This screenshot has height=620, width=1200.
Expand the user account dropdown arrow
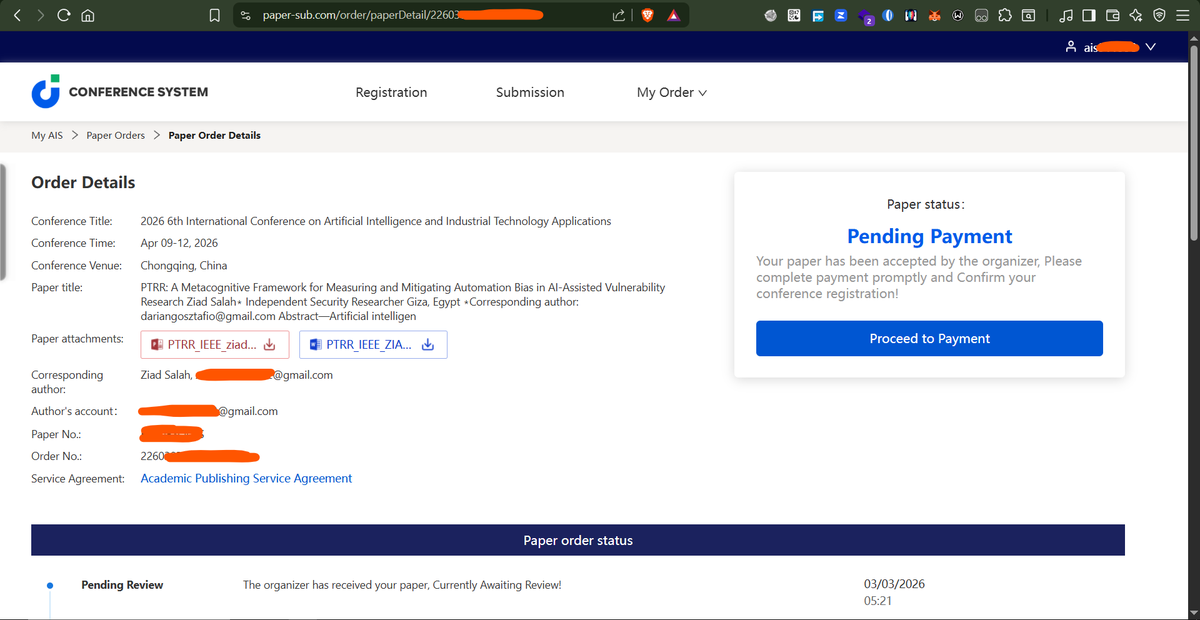1150,47
